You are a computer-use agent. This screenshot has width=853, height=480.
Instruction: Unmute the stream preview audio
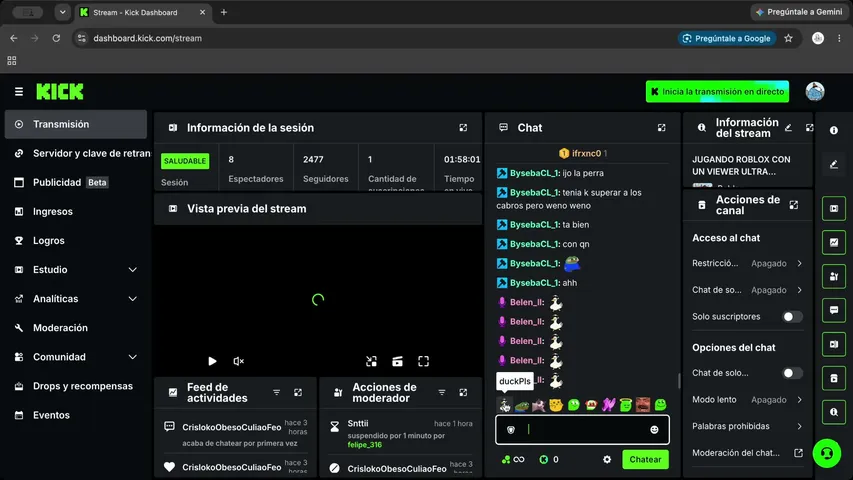coord(238,361)
